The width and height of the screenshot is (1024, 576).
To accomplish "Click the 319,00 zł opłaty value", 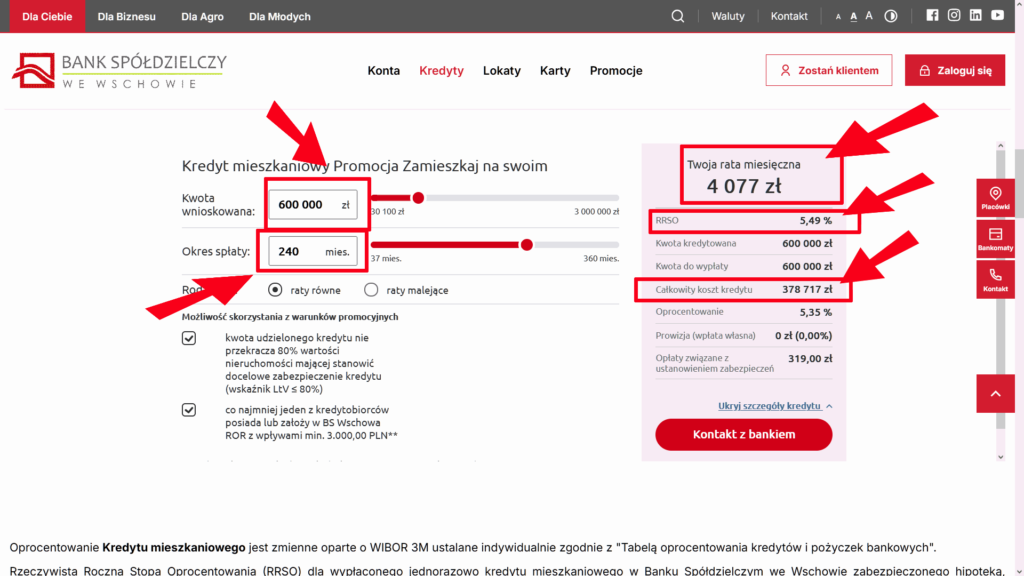I will click(x=810, y=359).
